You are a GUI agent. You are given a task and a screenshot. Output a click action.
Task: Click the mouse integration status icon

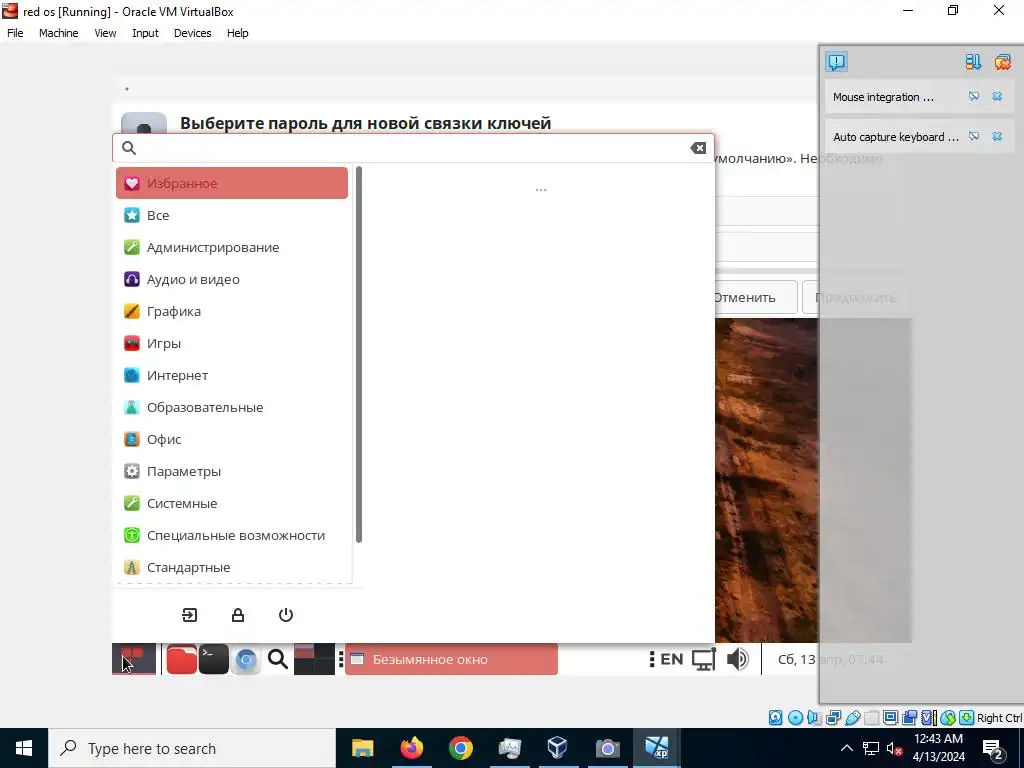click(948, 718)
